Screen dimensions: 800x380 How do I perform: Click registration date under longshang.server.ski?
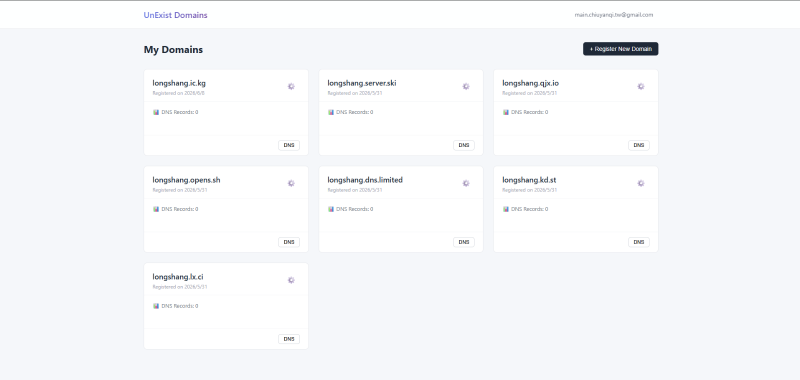355,93
